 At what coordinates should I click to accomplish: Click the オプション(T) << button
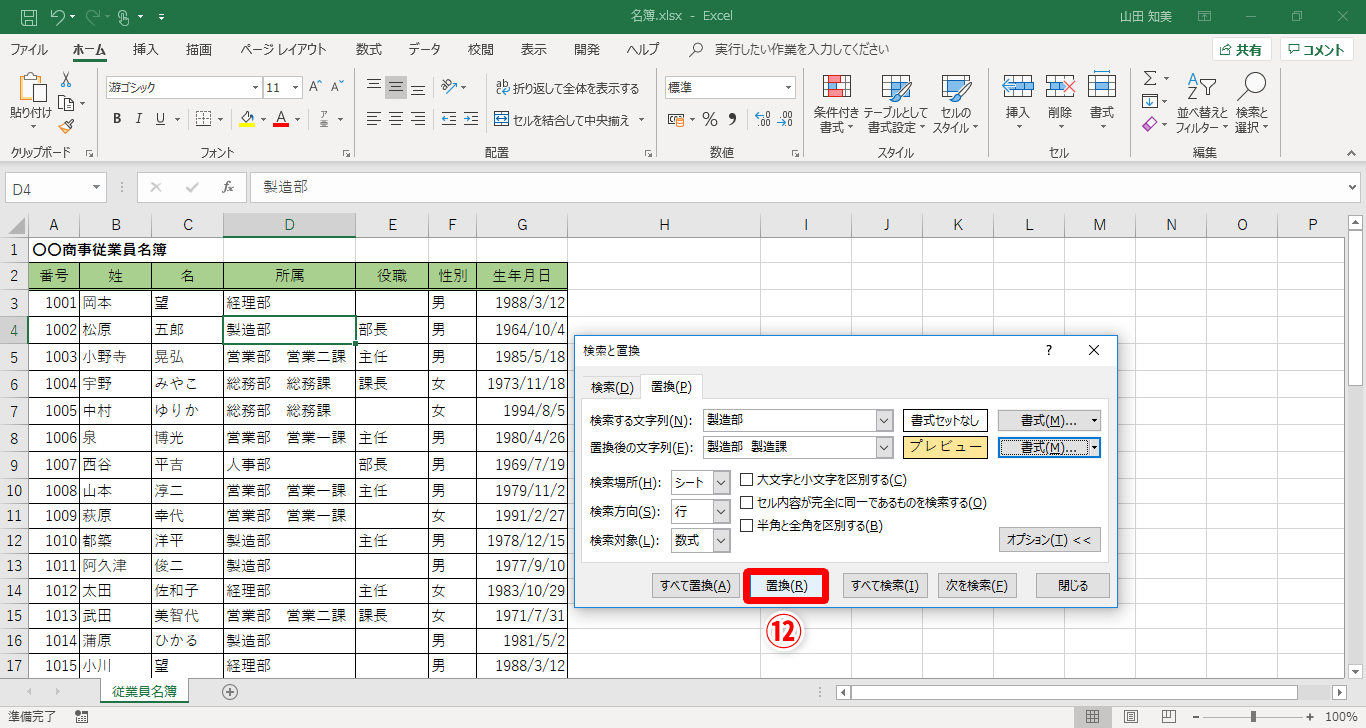(1050, 540)
